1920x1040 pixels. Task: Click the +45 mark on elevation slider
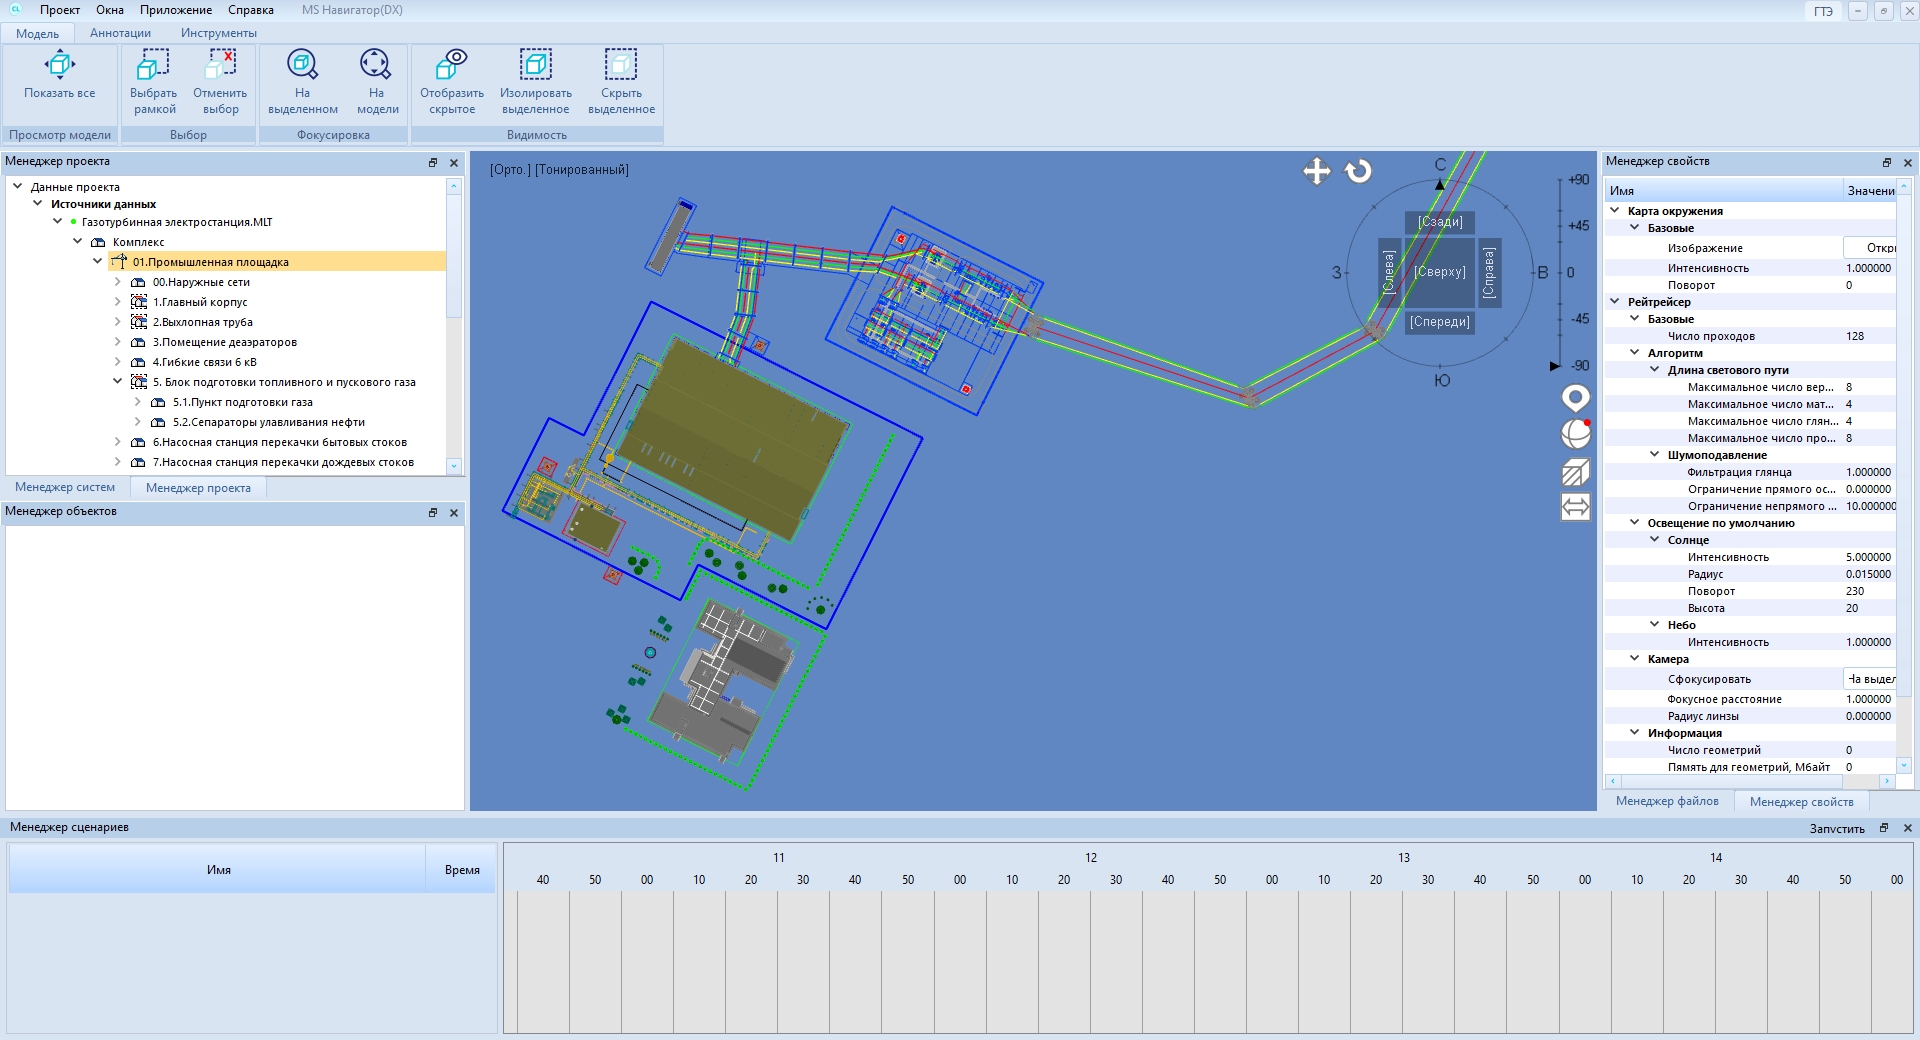coord(1577,226)
